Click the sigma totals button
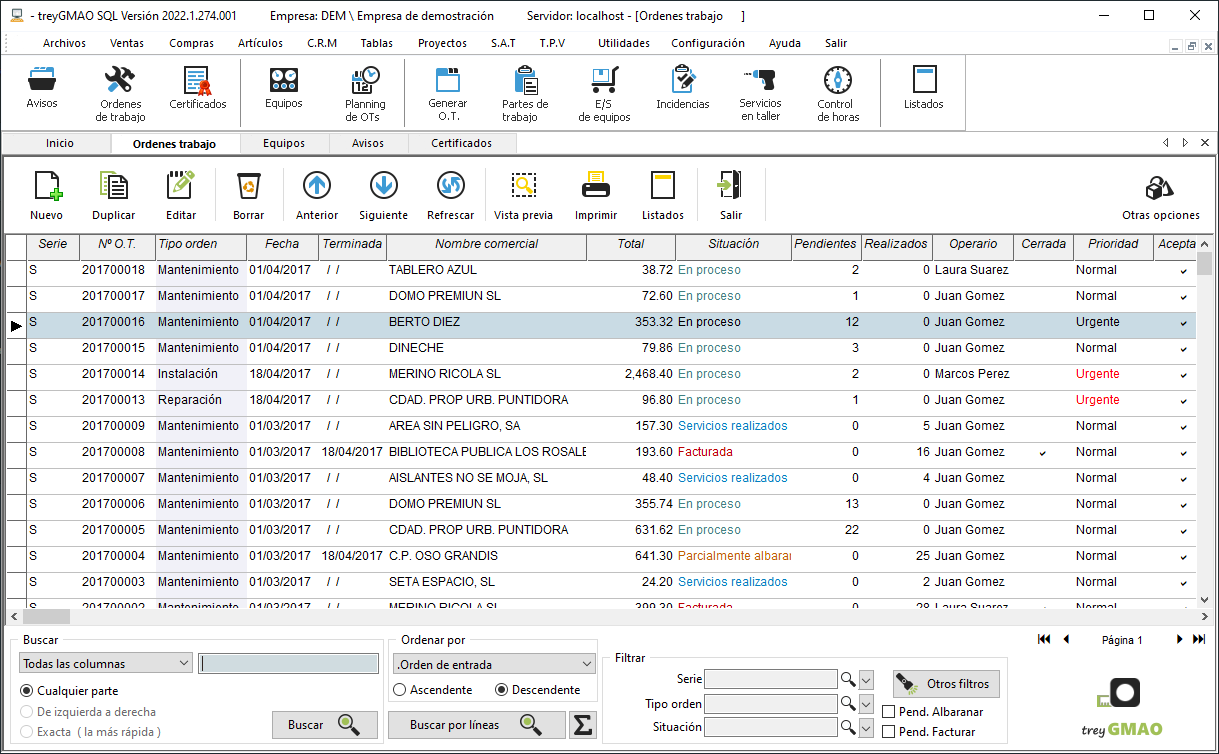This screenshot has width=1219, height=754. tap(582, 725)
